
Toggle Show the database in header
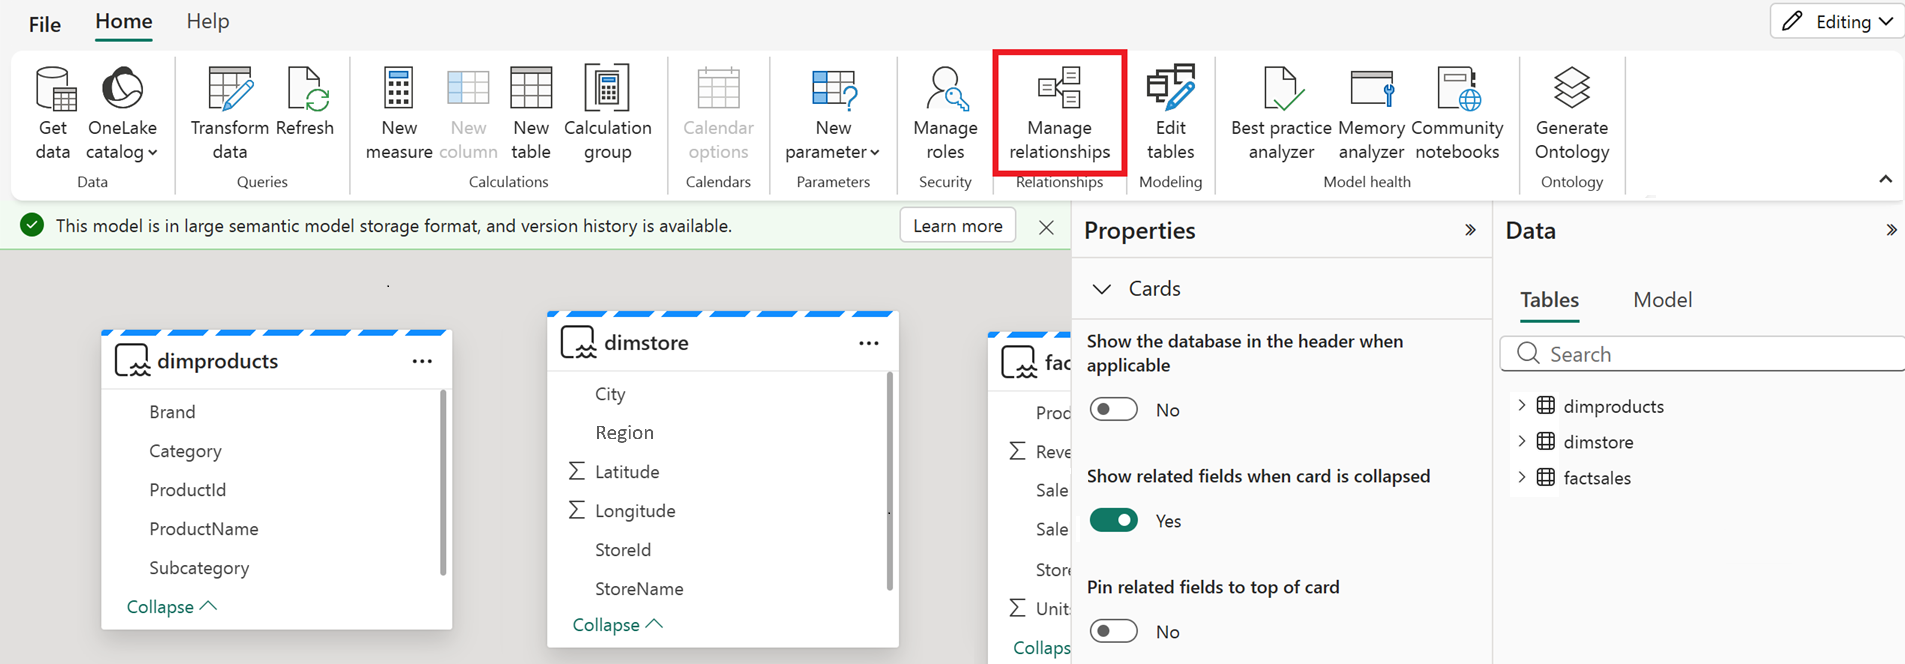[x=1114, y=409]
